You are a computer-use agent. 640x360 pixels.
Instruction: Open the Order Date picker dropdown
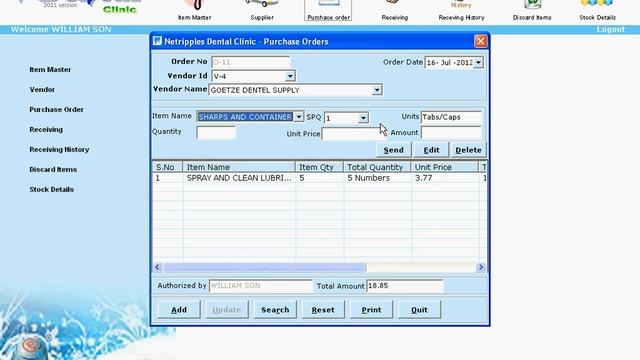coord(478,62)
